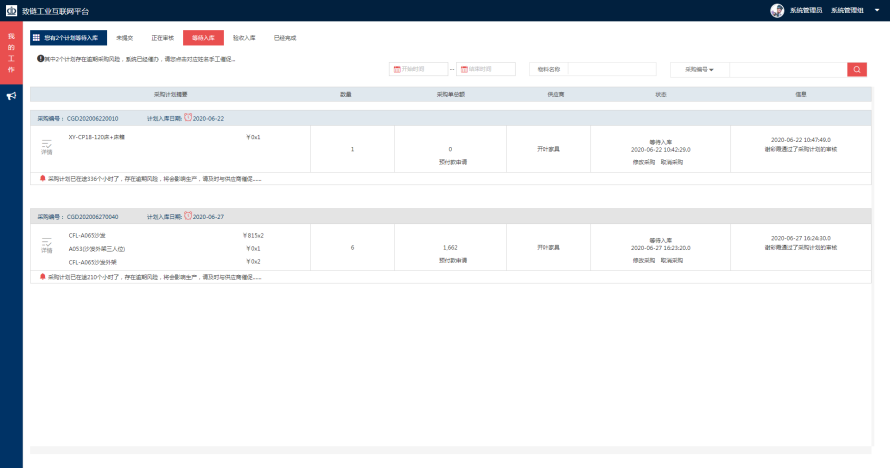Click alarm clock icon next to 2020-06-22
This screenshot has height=468, width=890.
[x=188, y=117]
